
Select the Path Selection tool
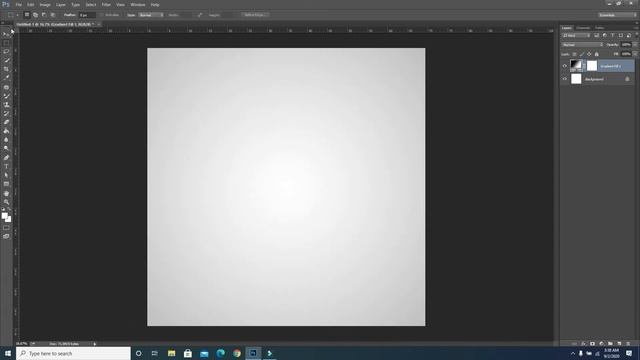tap(6, 175)
